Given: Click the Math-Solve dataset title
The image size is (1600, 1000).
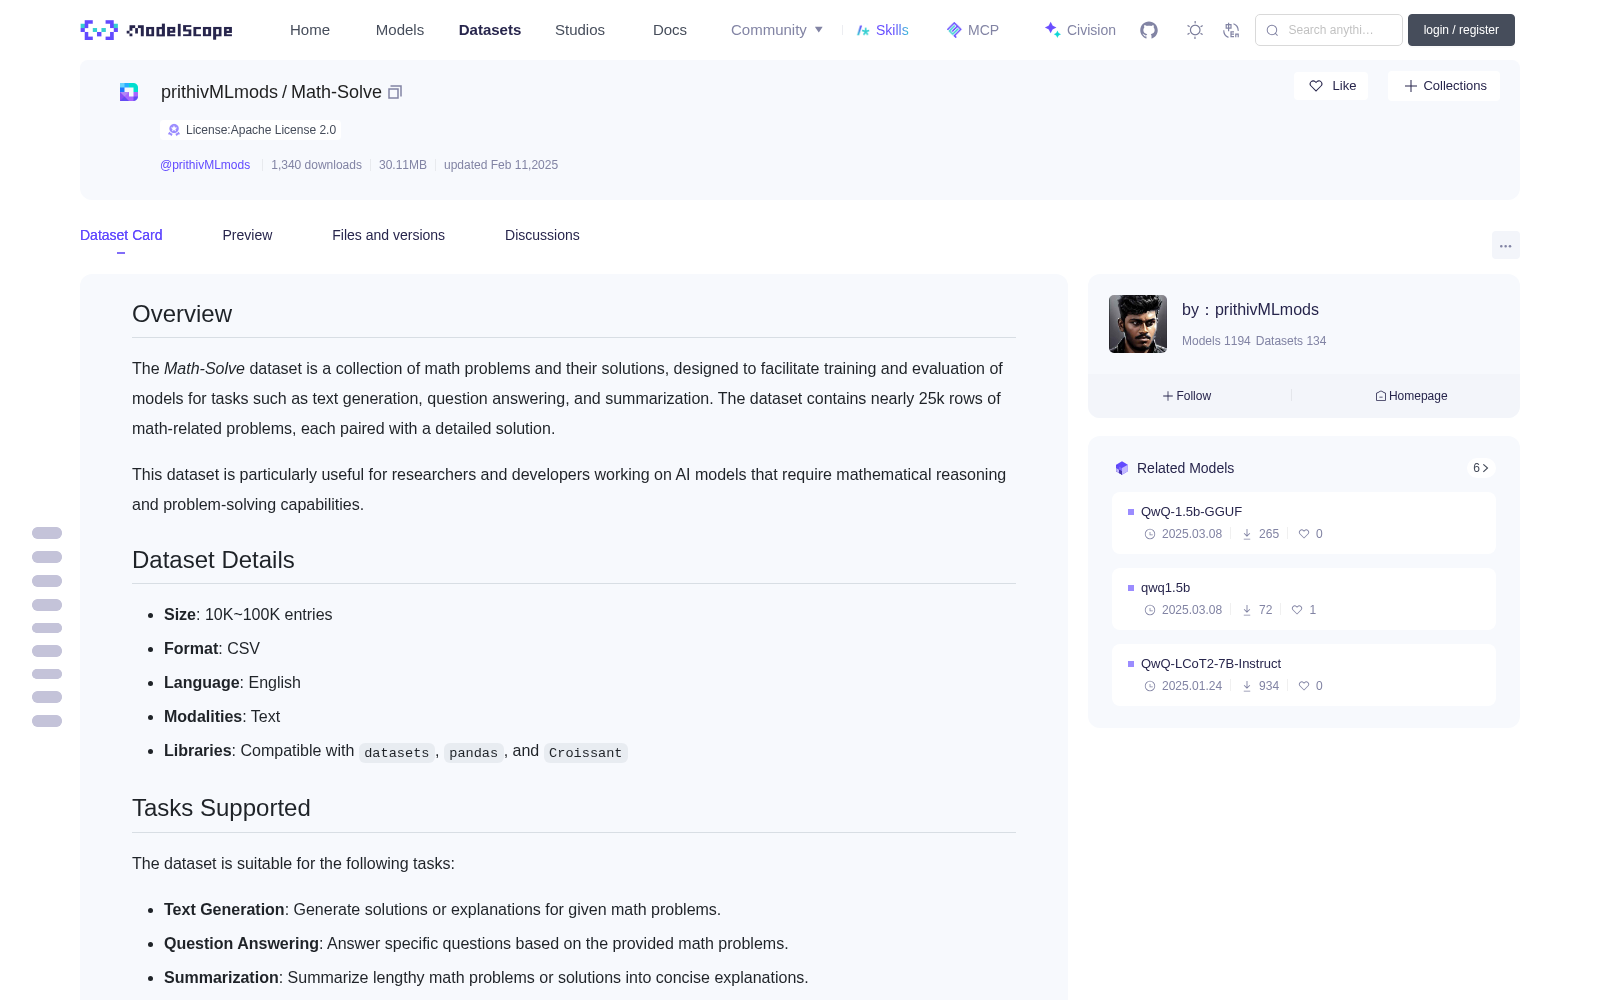Looking at the screenshot, I should tap(336, 92).
